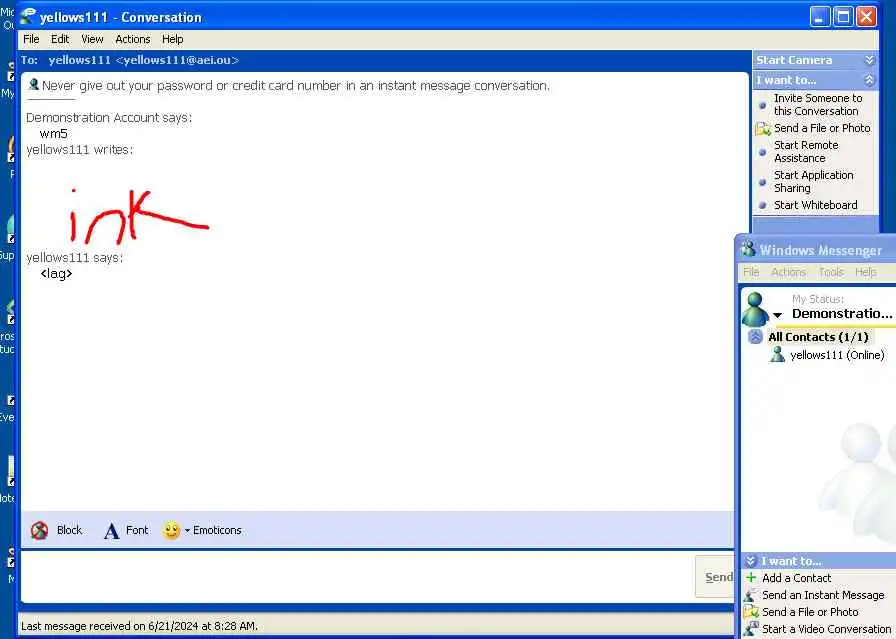The height and width of the screenshot is (639, 896).
Task: Click the smiley Emoticons icon
Action: click(x=171, y=530)
